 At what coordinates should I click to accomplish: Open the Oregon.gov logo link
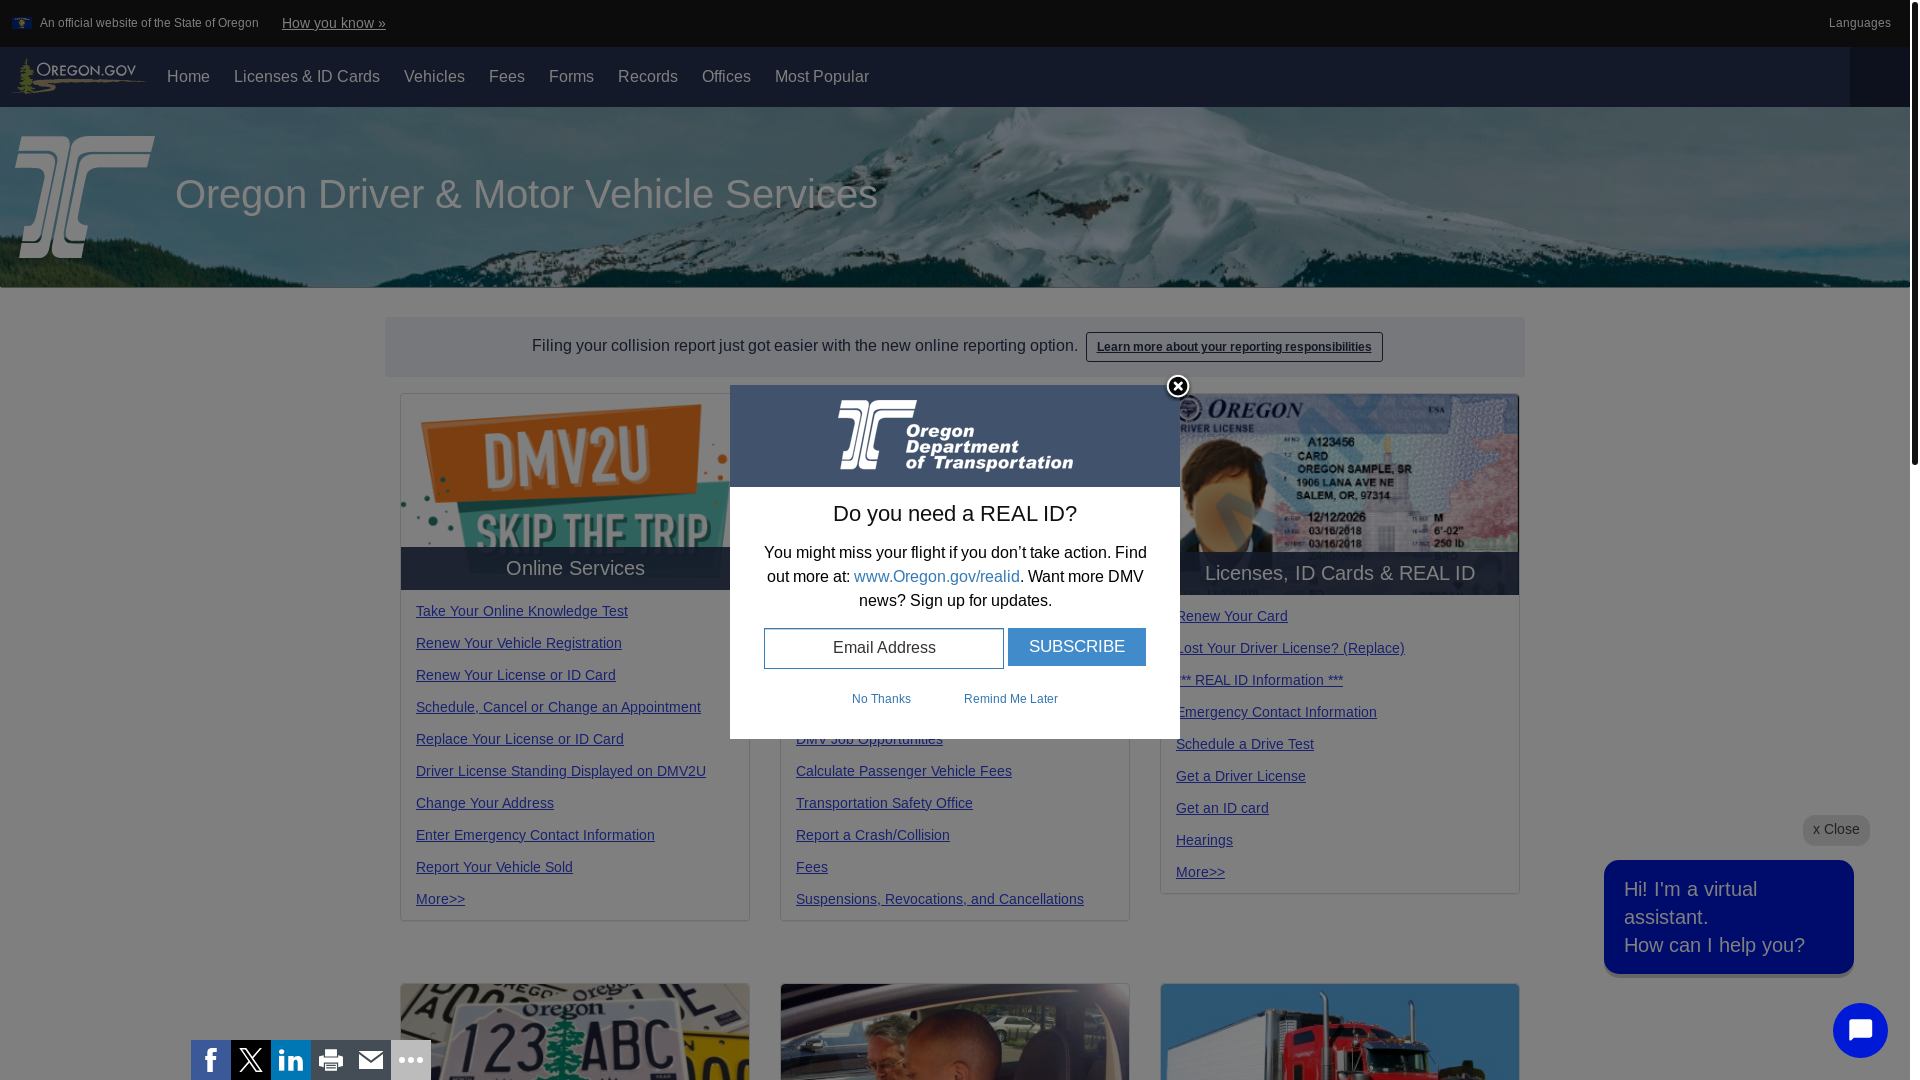(x=78, y=76)
